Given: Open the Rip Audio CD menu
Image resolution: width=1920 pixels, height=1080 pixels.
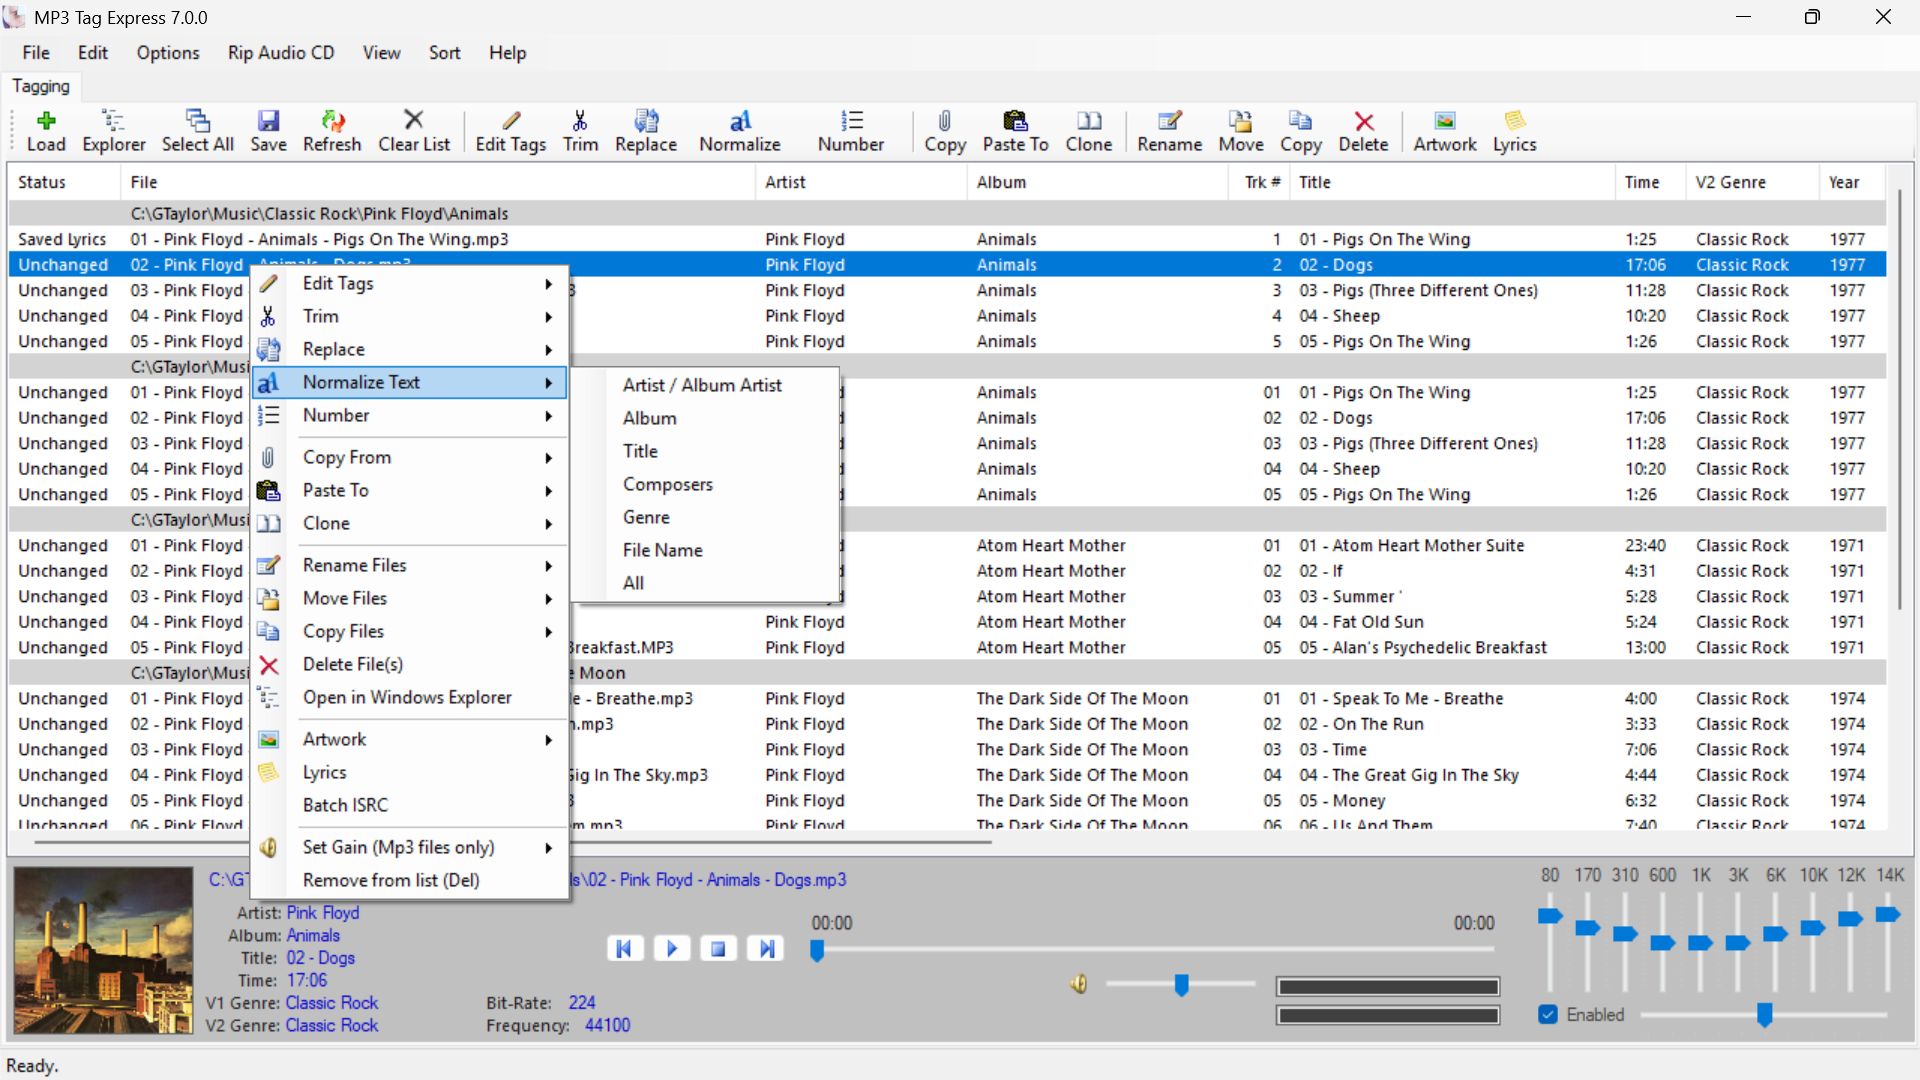Looking at the screenshot, I should 281,53.
